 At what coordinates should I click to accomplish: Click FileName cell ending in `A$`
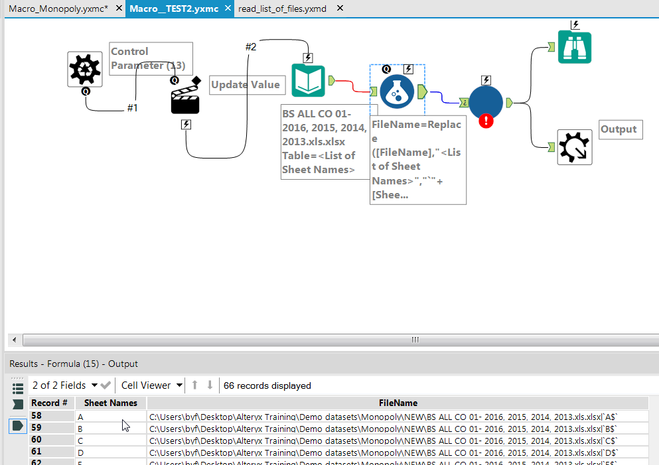tap(398, 417)
